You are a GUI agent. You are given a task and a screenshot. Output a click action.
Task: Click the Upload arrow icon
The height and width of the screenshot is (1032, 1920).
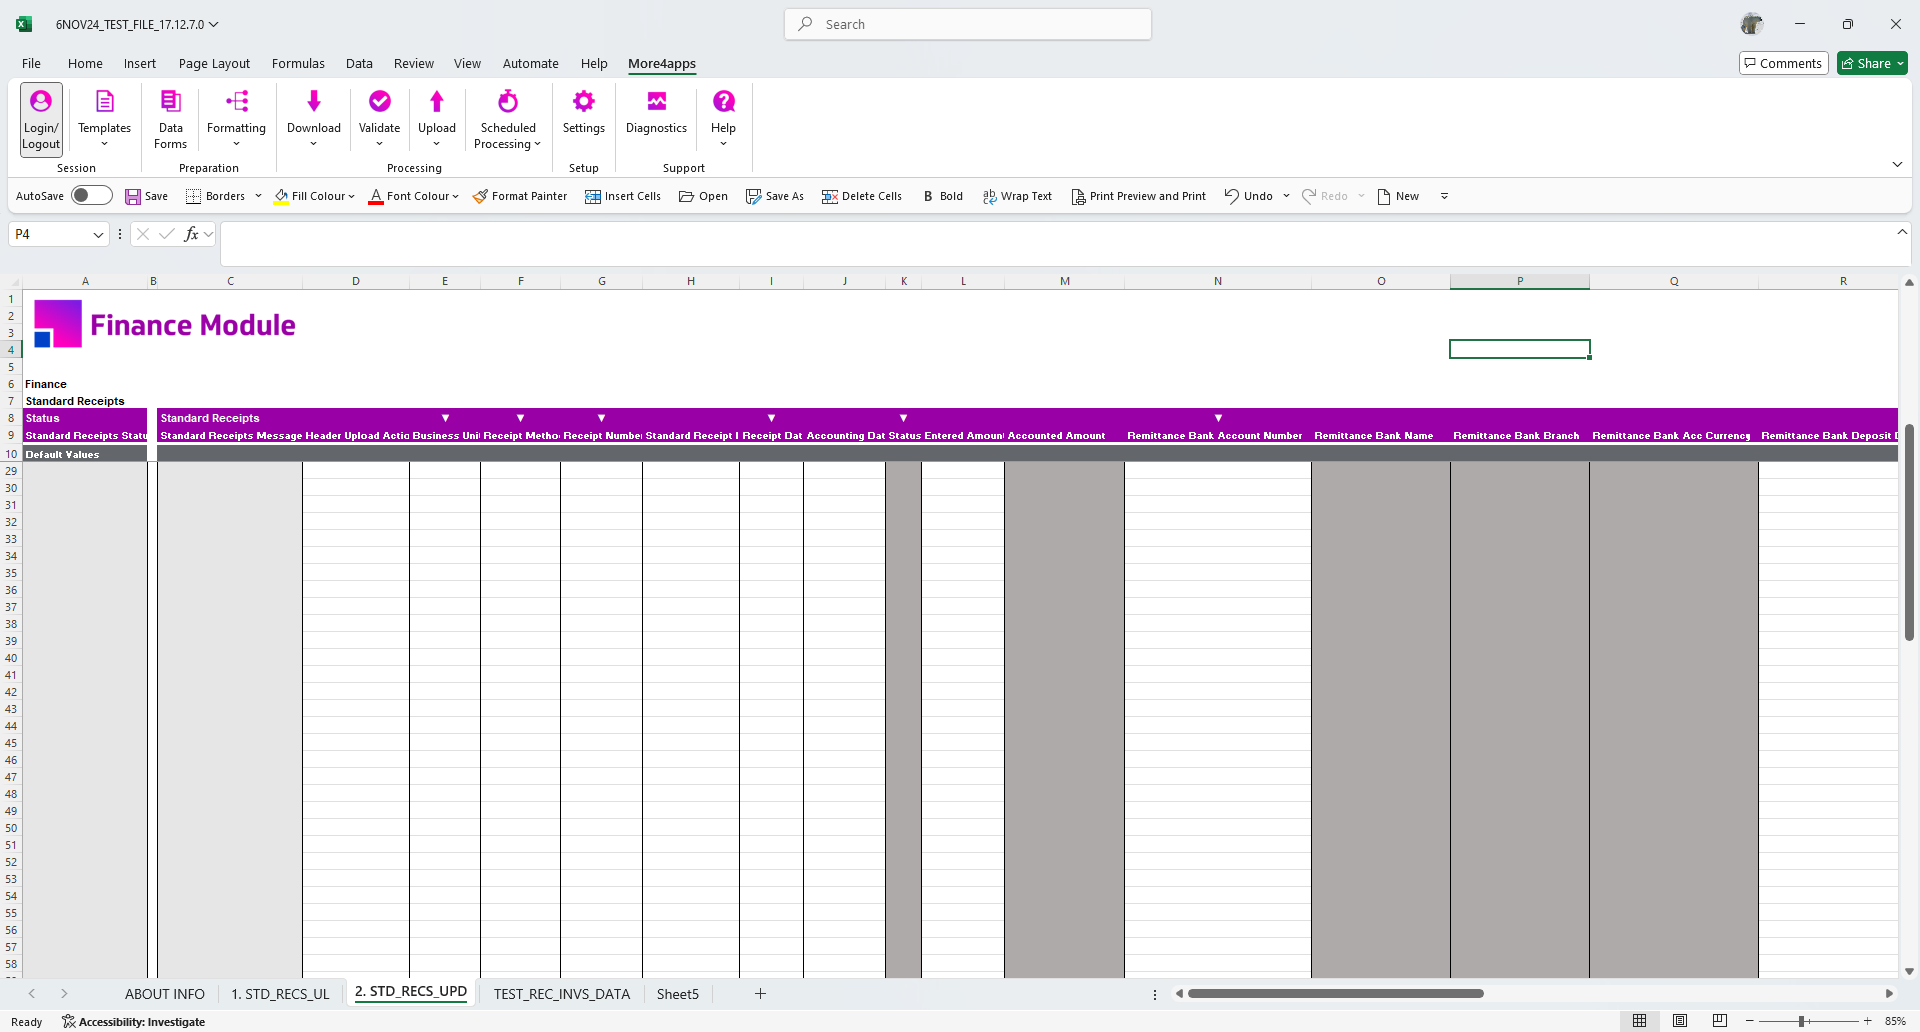(437, 101)
